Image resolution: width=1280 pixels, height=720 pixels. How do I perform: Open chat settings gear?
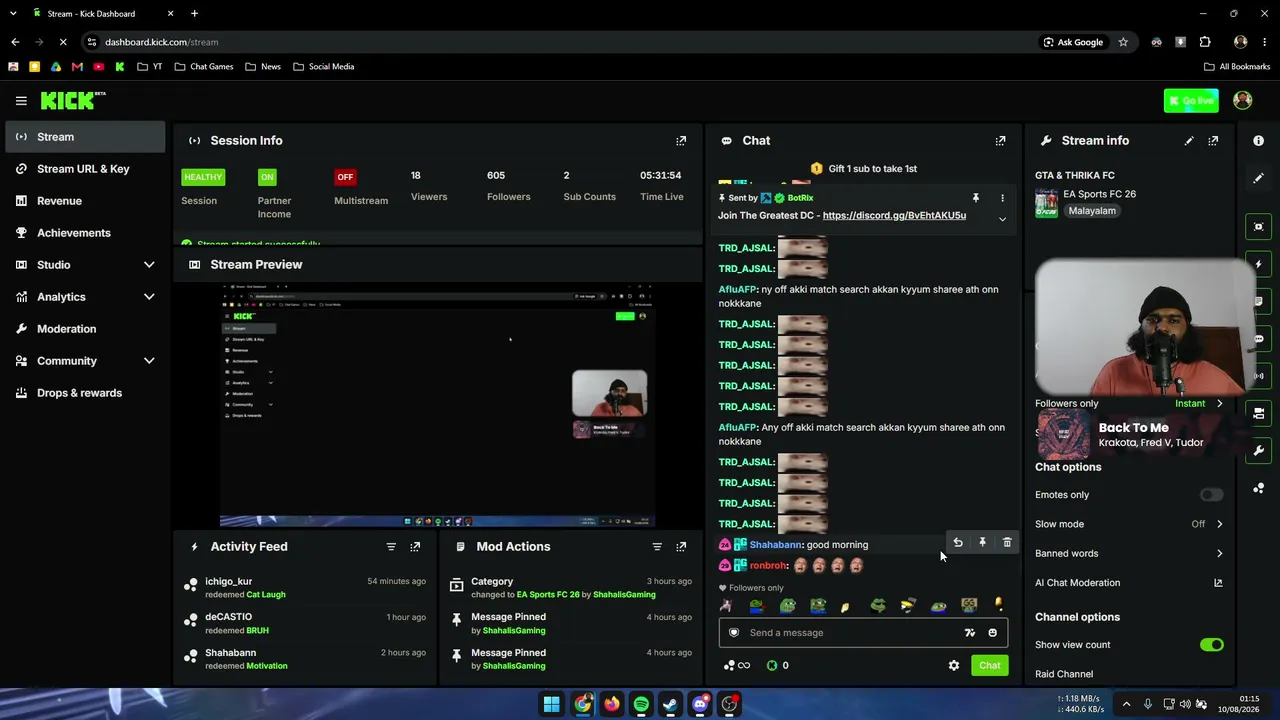tap(954, 665)
